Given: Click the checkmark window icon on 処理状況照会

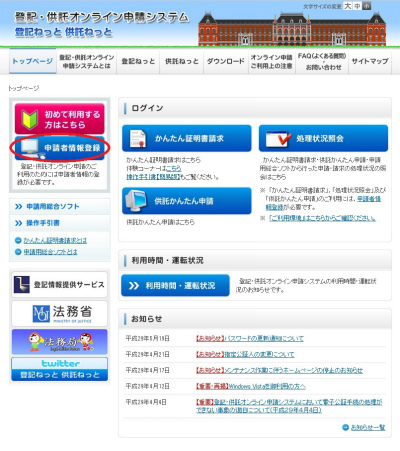Looking at the screenshot, I should 278,139.
